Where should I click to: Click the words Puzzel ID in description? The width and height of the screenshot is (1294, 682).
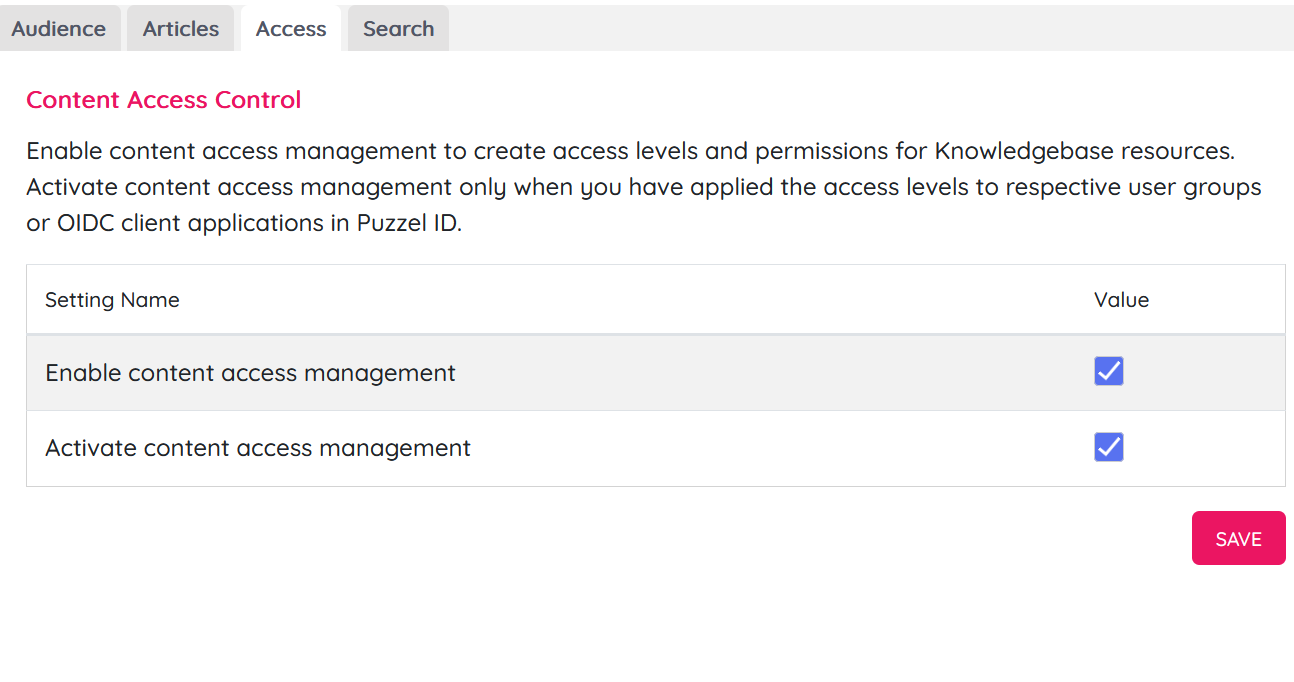click(408, 223)
